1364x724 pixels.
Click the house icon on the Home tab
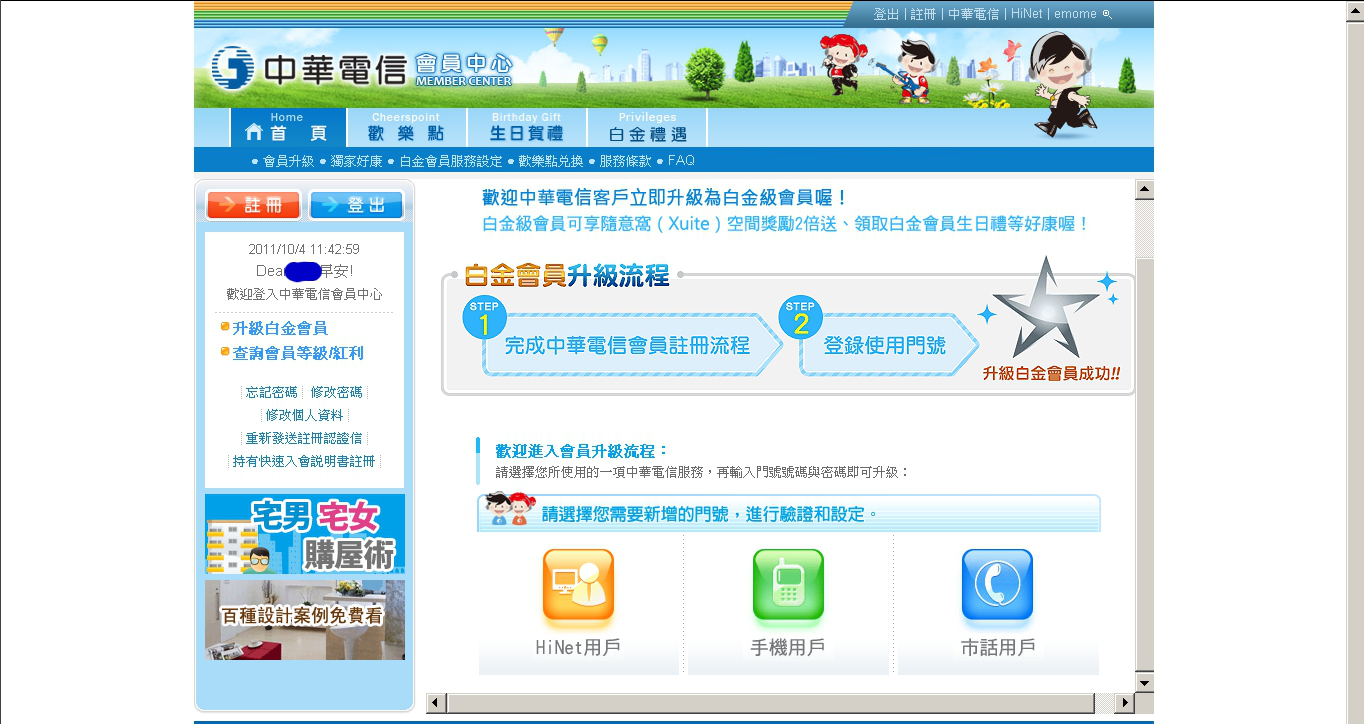coord(254,132)
